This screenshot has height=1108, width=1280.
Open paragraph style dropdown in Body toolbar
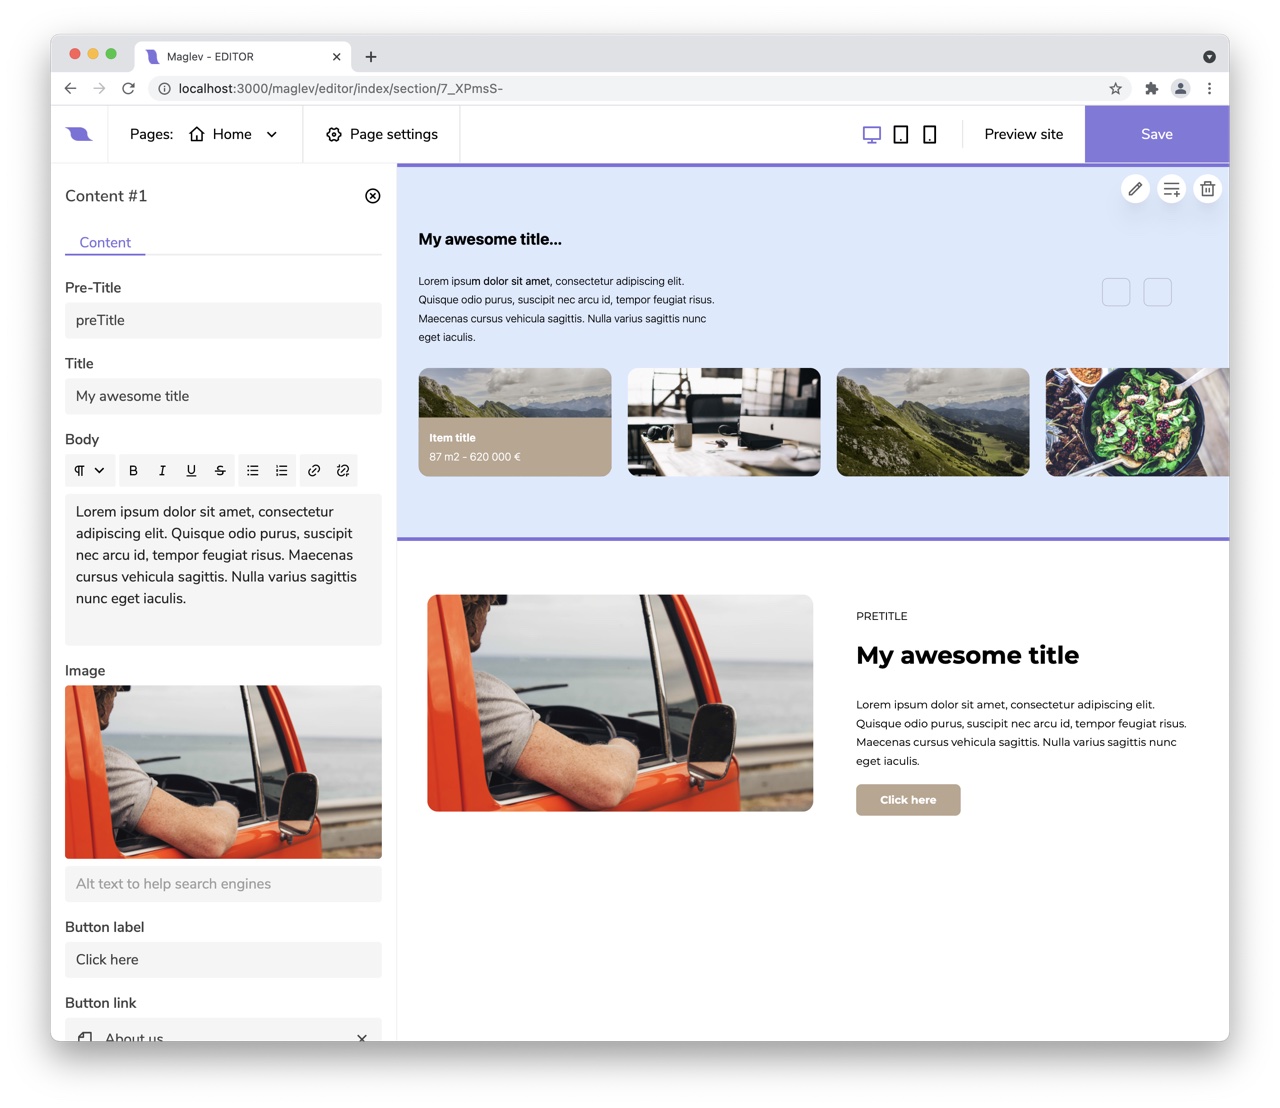89,470
